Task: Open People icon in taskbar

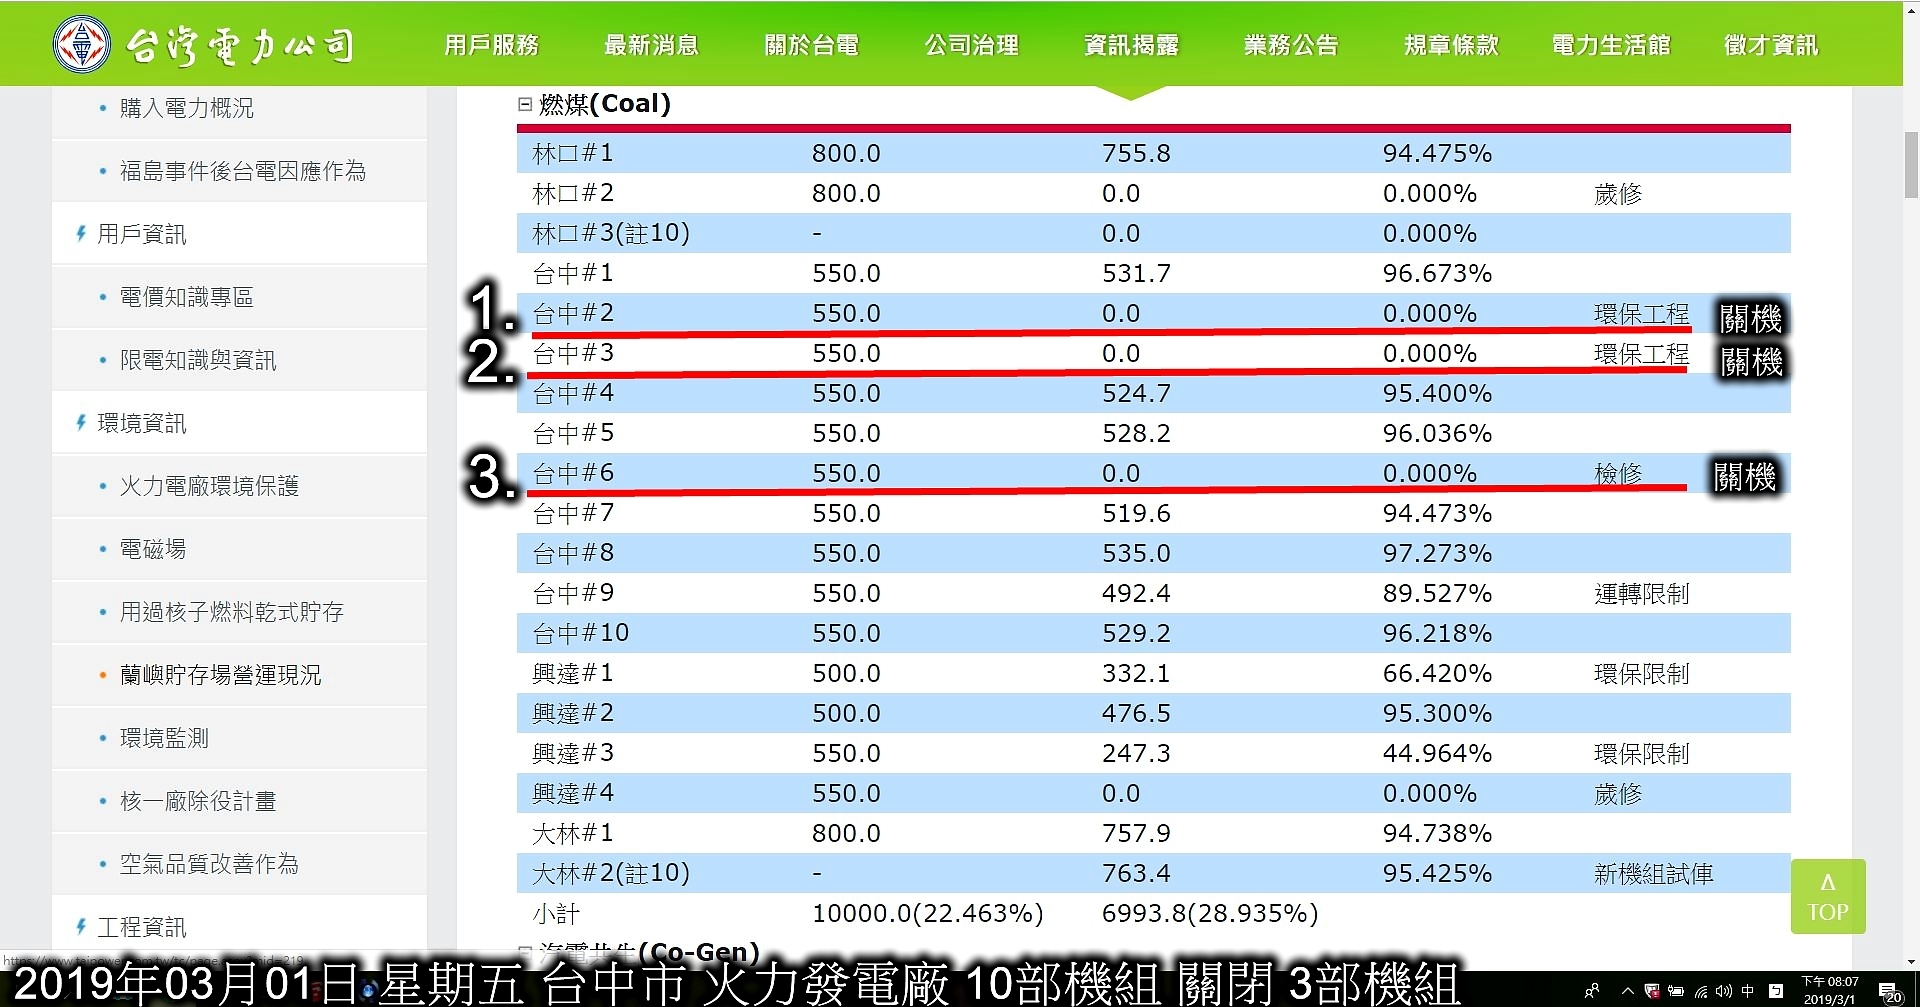Action: [x=1592, y=991]
